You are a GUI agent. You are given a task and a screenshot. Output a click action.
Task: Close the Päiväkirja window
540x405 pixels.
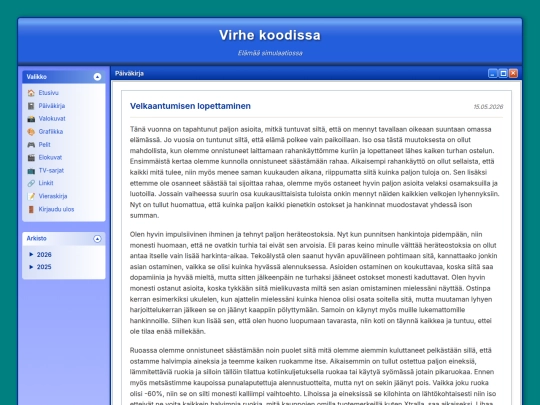[x=513, y=73]
